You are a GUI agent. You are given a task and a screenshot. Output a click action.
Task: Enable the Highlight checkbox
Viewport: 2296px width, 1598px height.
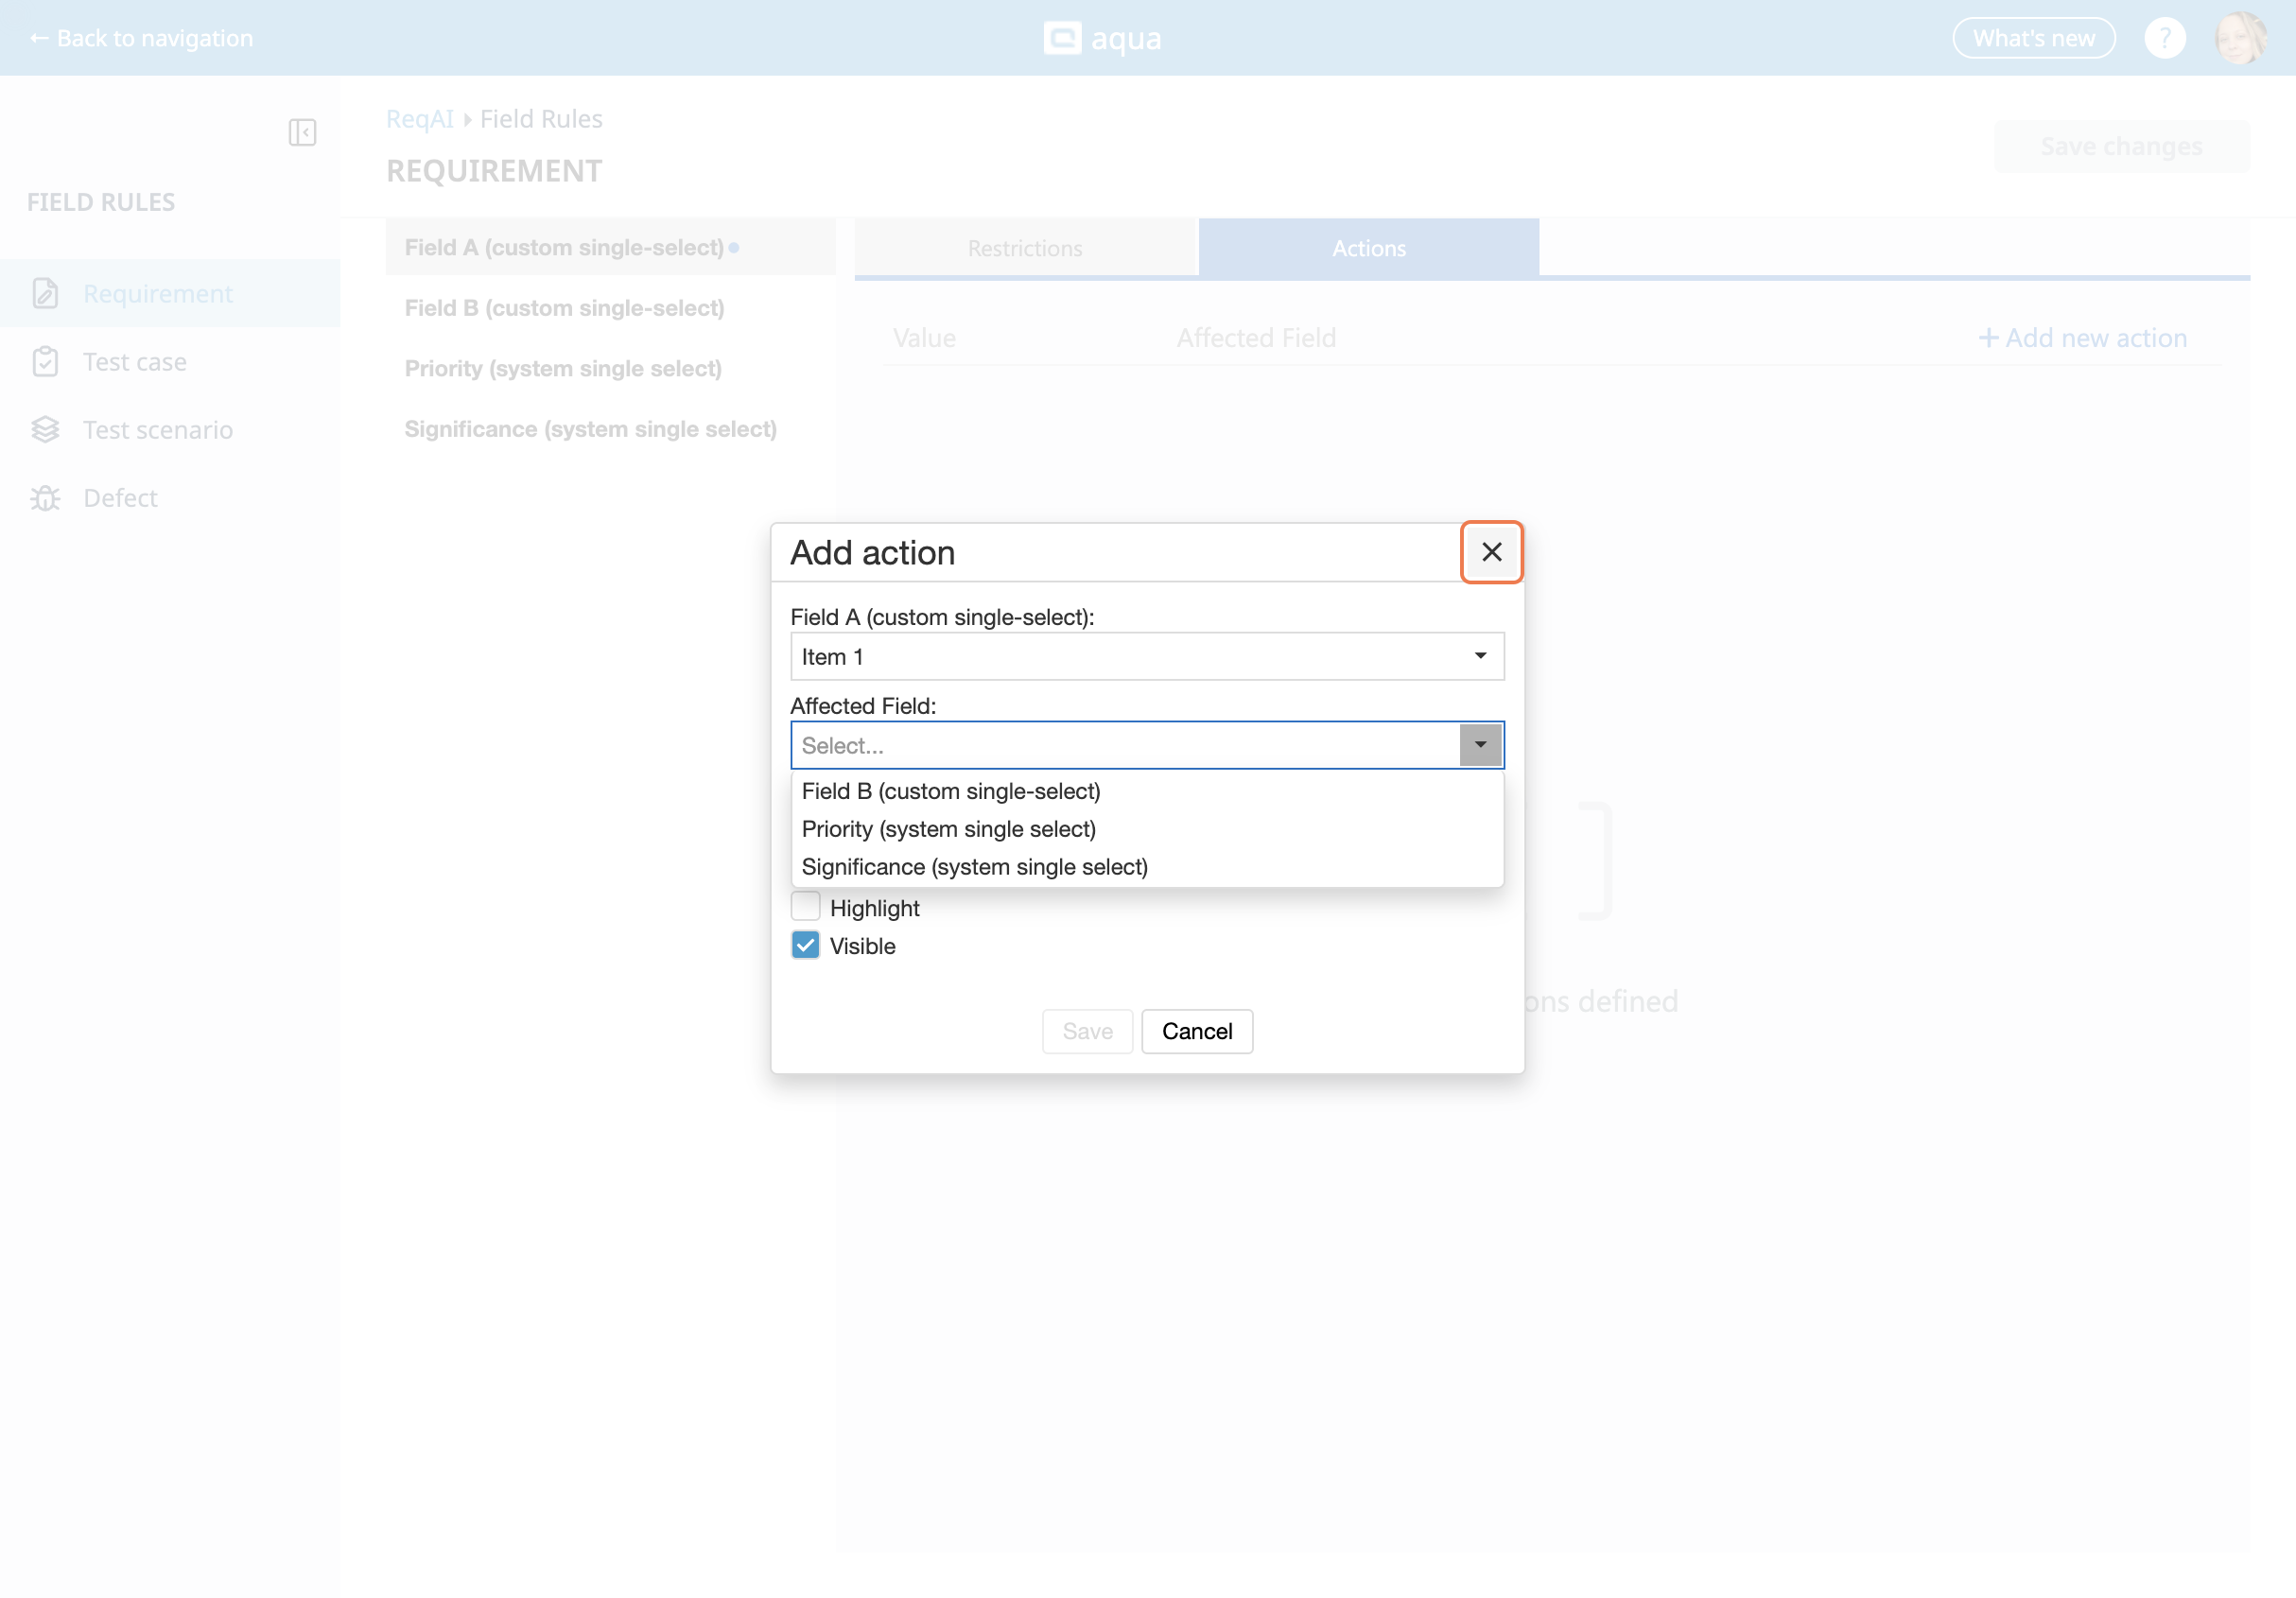[805, 906]
